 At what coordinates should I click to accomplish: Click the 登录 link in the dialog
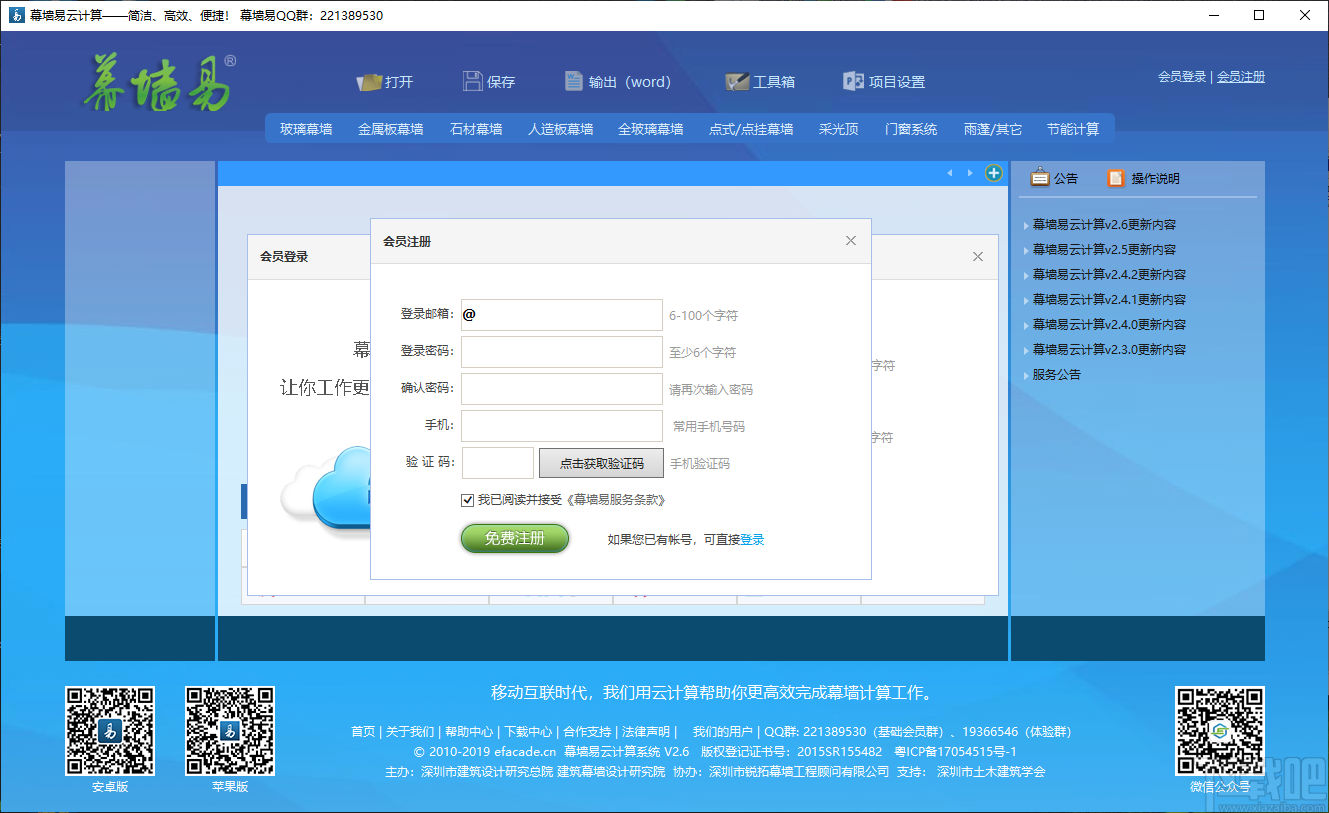coord(753,538)
